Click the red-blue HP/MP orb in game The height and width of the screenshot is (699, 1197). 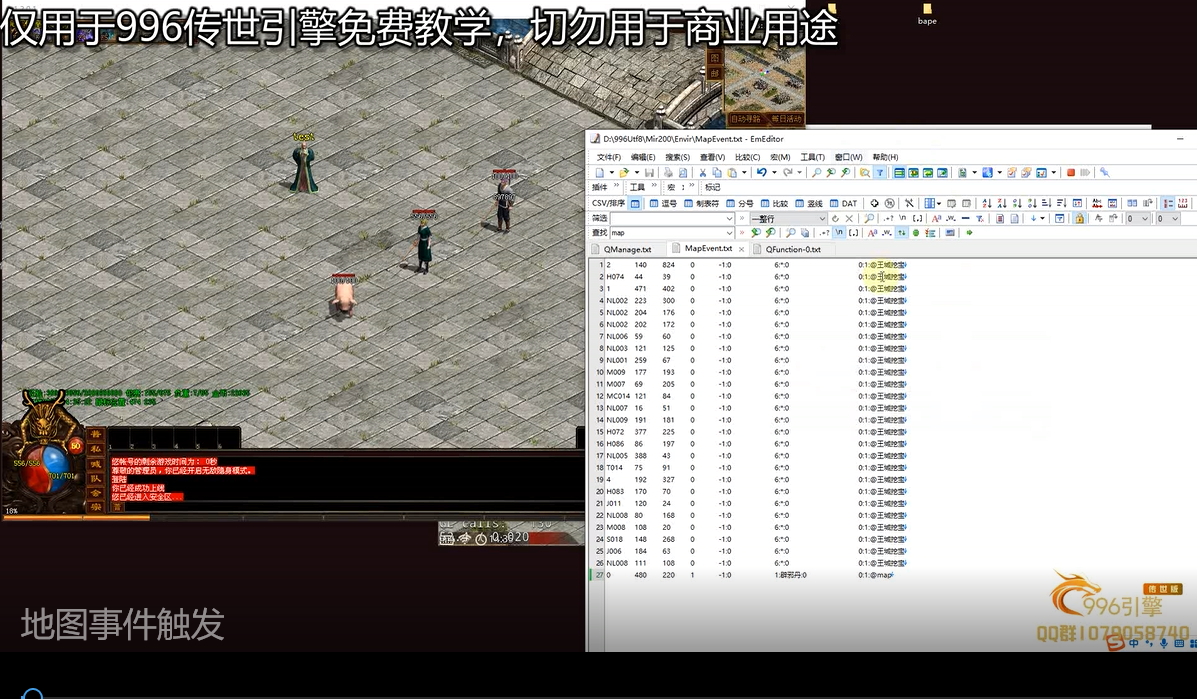tap(47, 469)
